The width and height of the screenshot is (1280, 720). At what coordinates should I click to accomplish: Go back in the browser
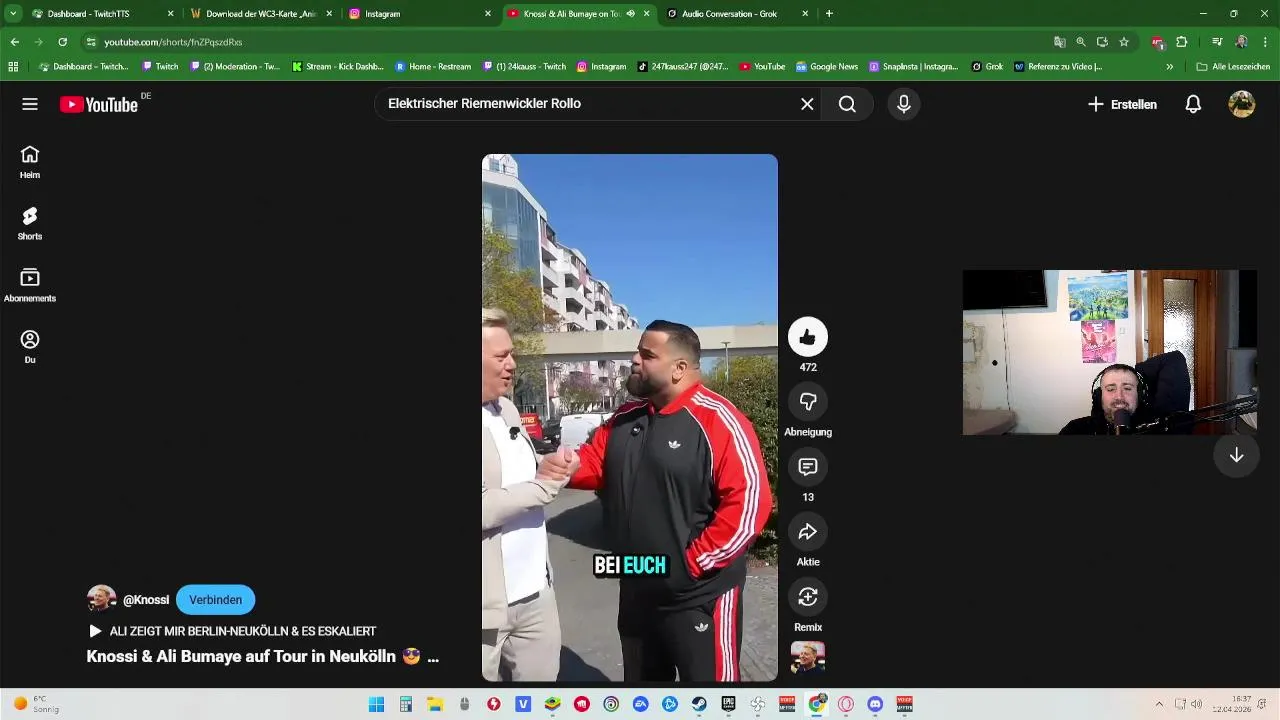tap(14, 42)
